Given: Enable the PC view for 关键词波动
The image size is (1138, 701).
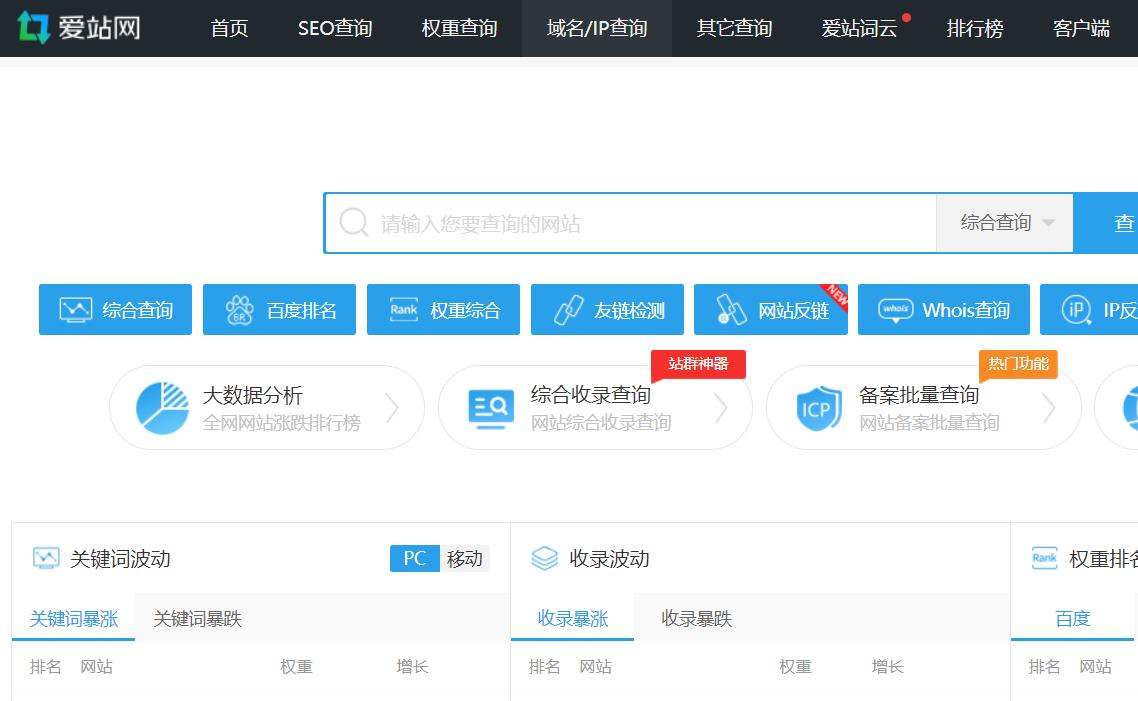Looking at the screenshot, I should [x=414, y=559].
